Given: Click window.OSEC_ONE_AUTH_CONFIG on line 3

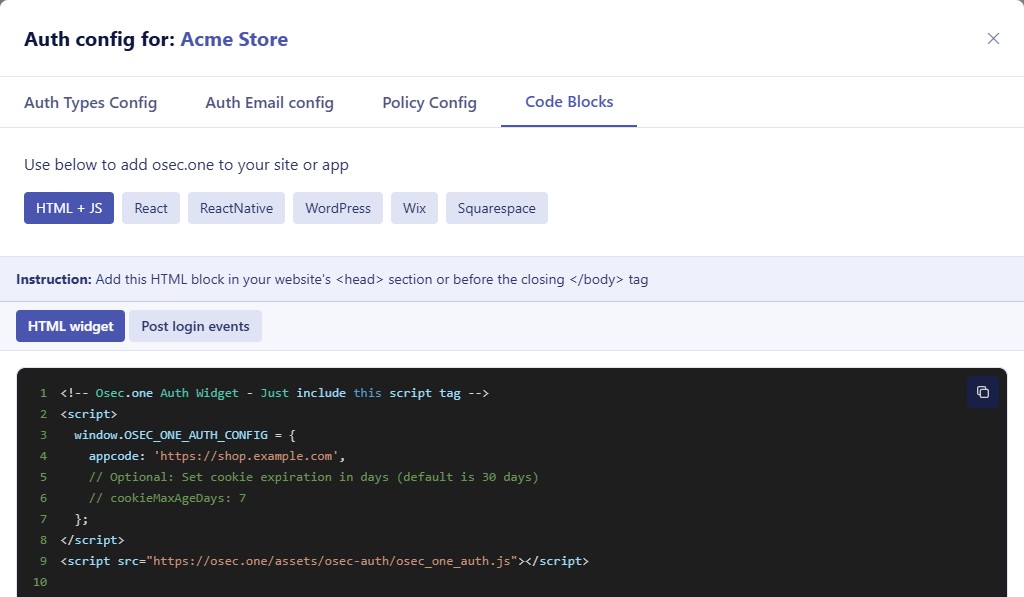Looking at the screenshot, I should pos(171,435).
